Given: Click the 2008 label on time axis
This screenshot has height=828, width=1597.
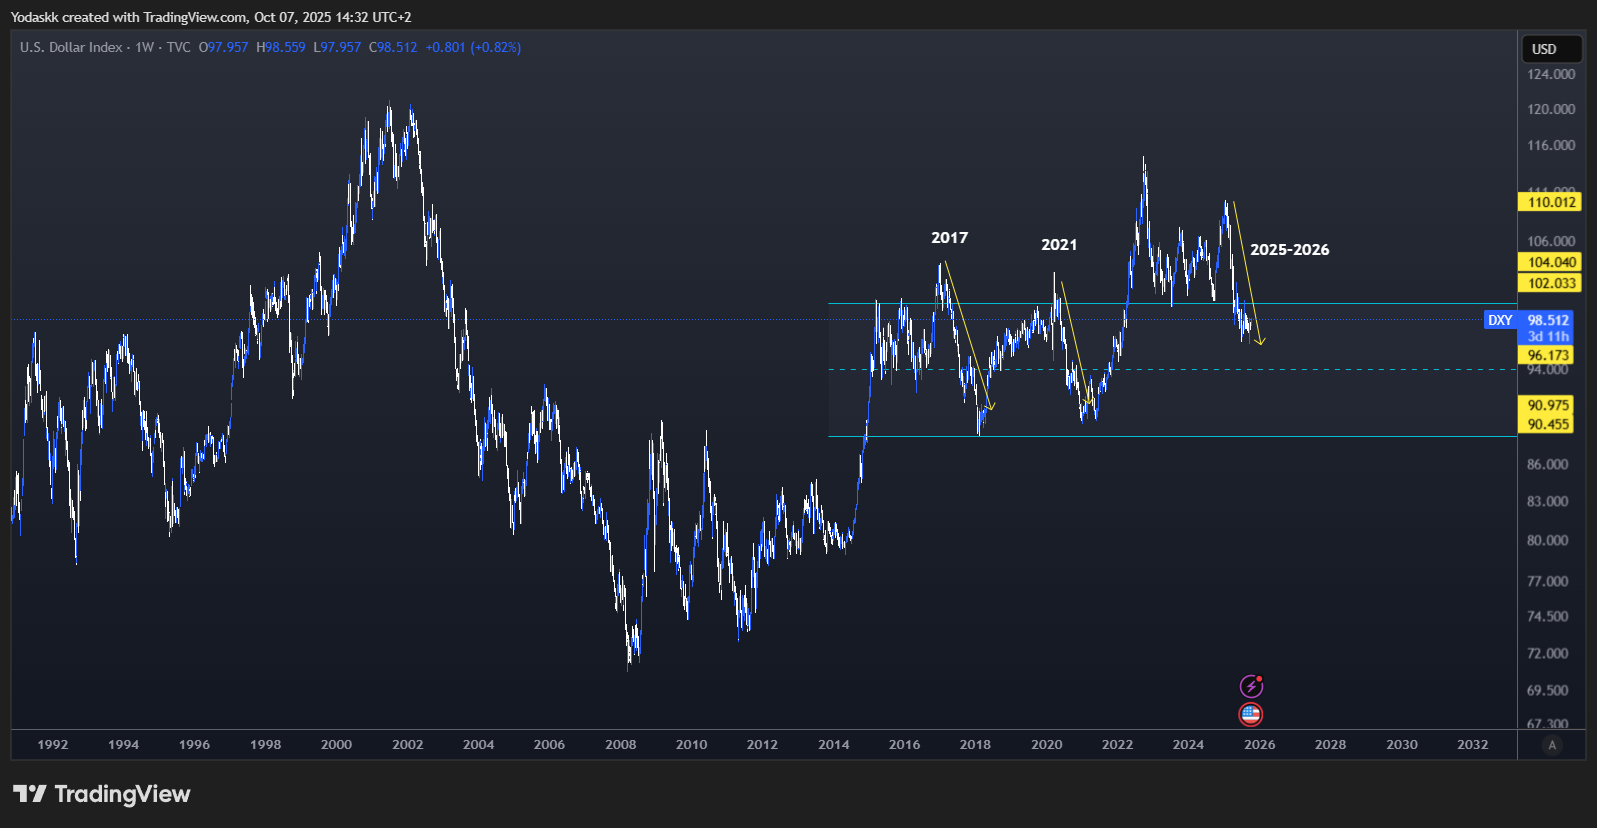Looking at the screenshot, I should pos(620,745).
